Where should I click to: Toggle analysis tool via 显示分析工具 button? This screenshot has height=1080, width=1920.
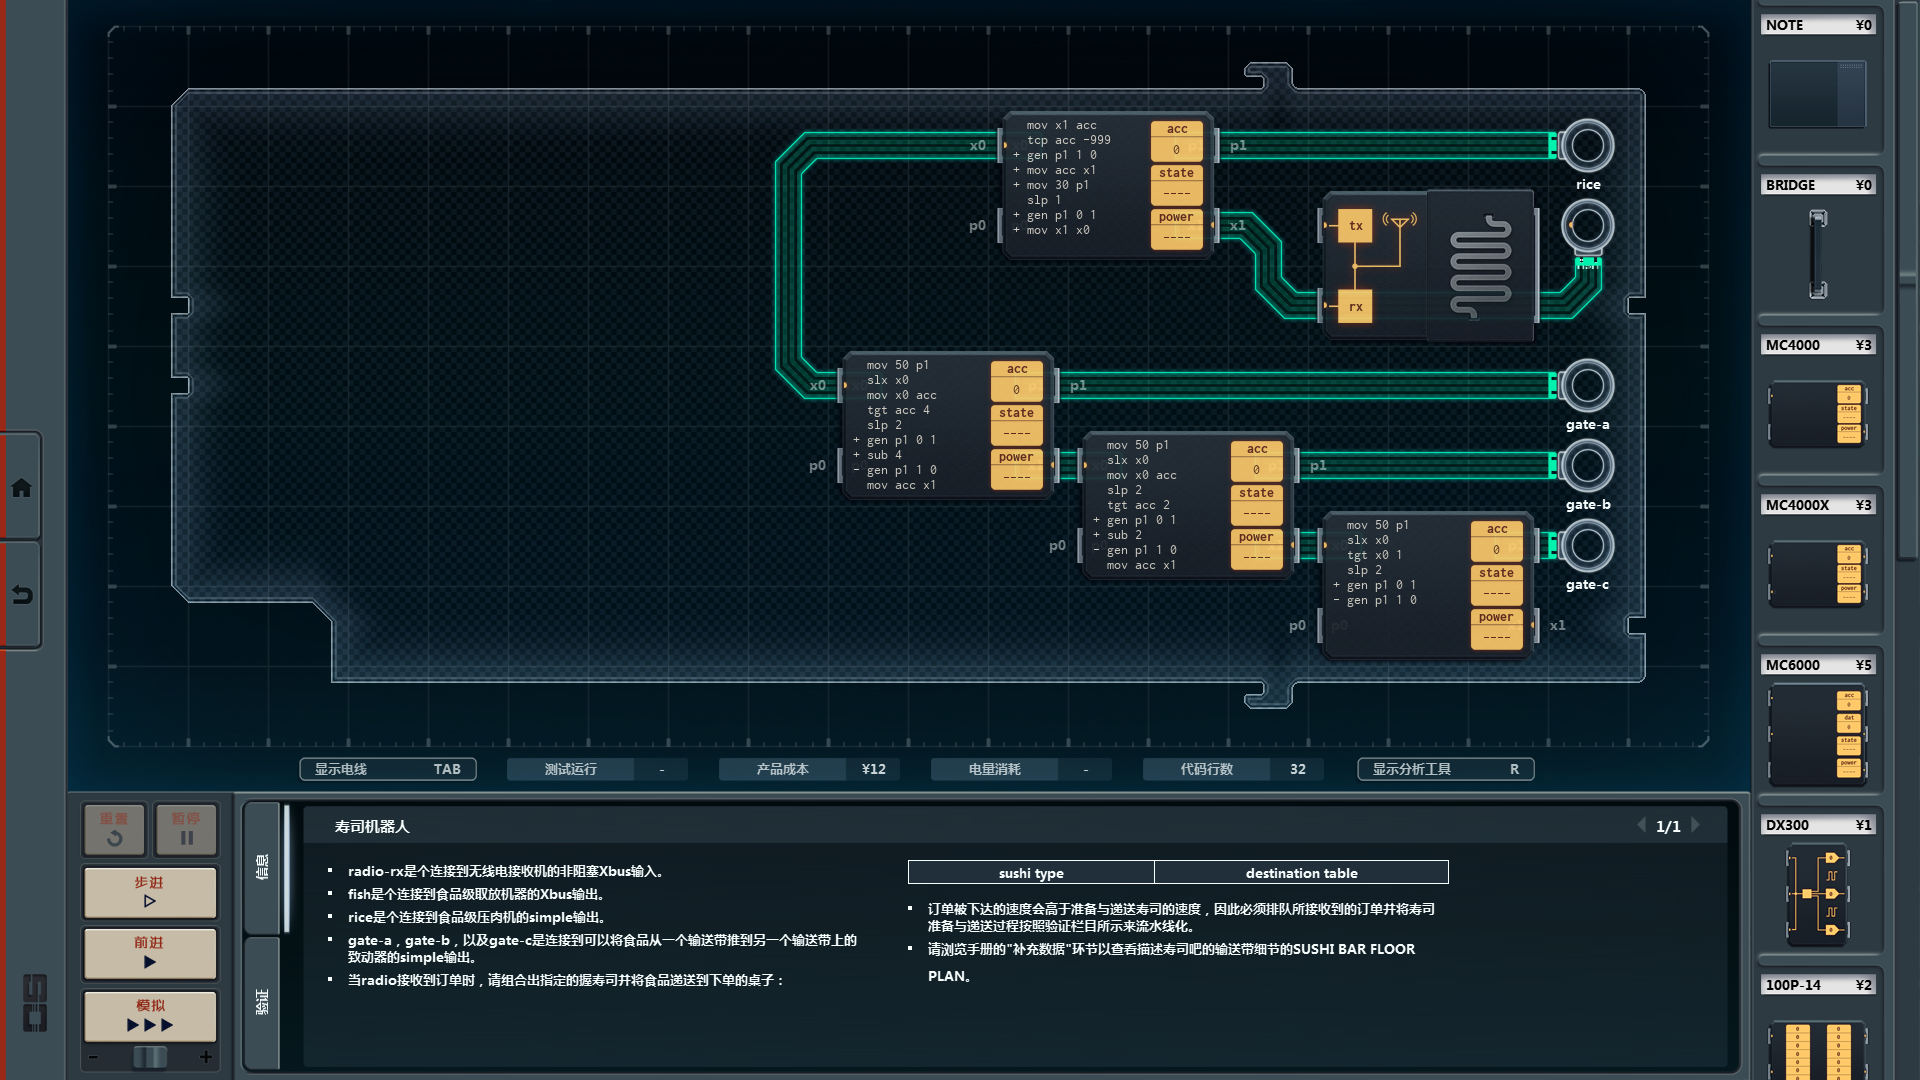click(1445, 769)
